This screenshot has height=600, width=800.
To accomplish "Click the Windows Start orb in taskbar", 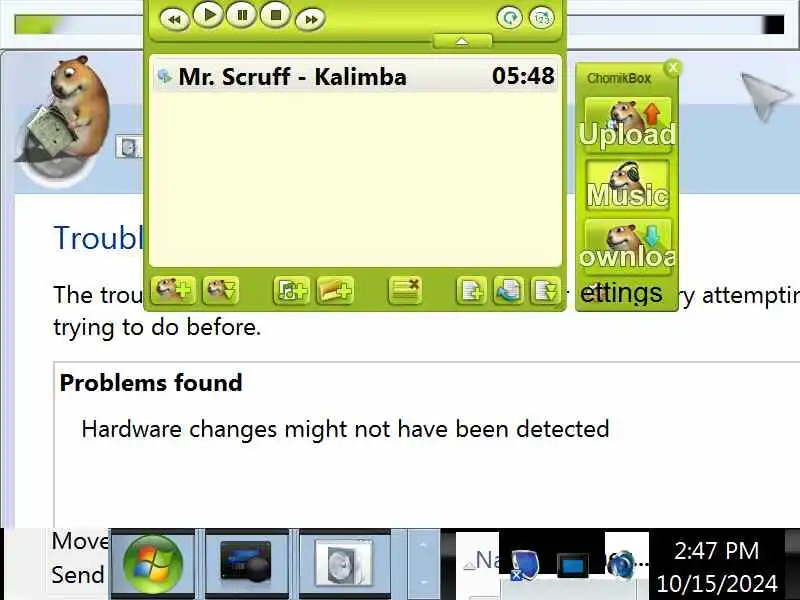I will point(153,563).
